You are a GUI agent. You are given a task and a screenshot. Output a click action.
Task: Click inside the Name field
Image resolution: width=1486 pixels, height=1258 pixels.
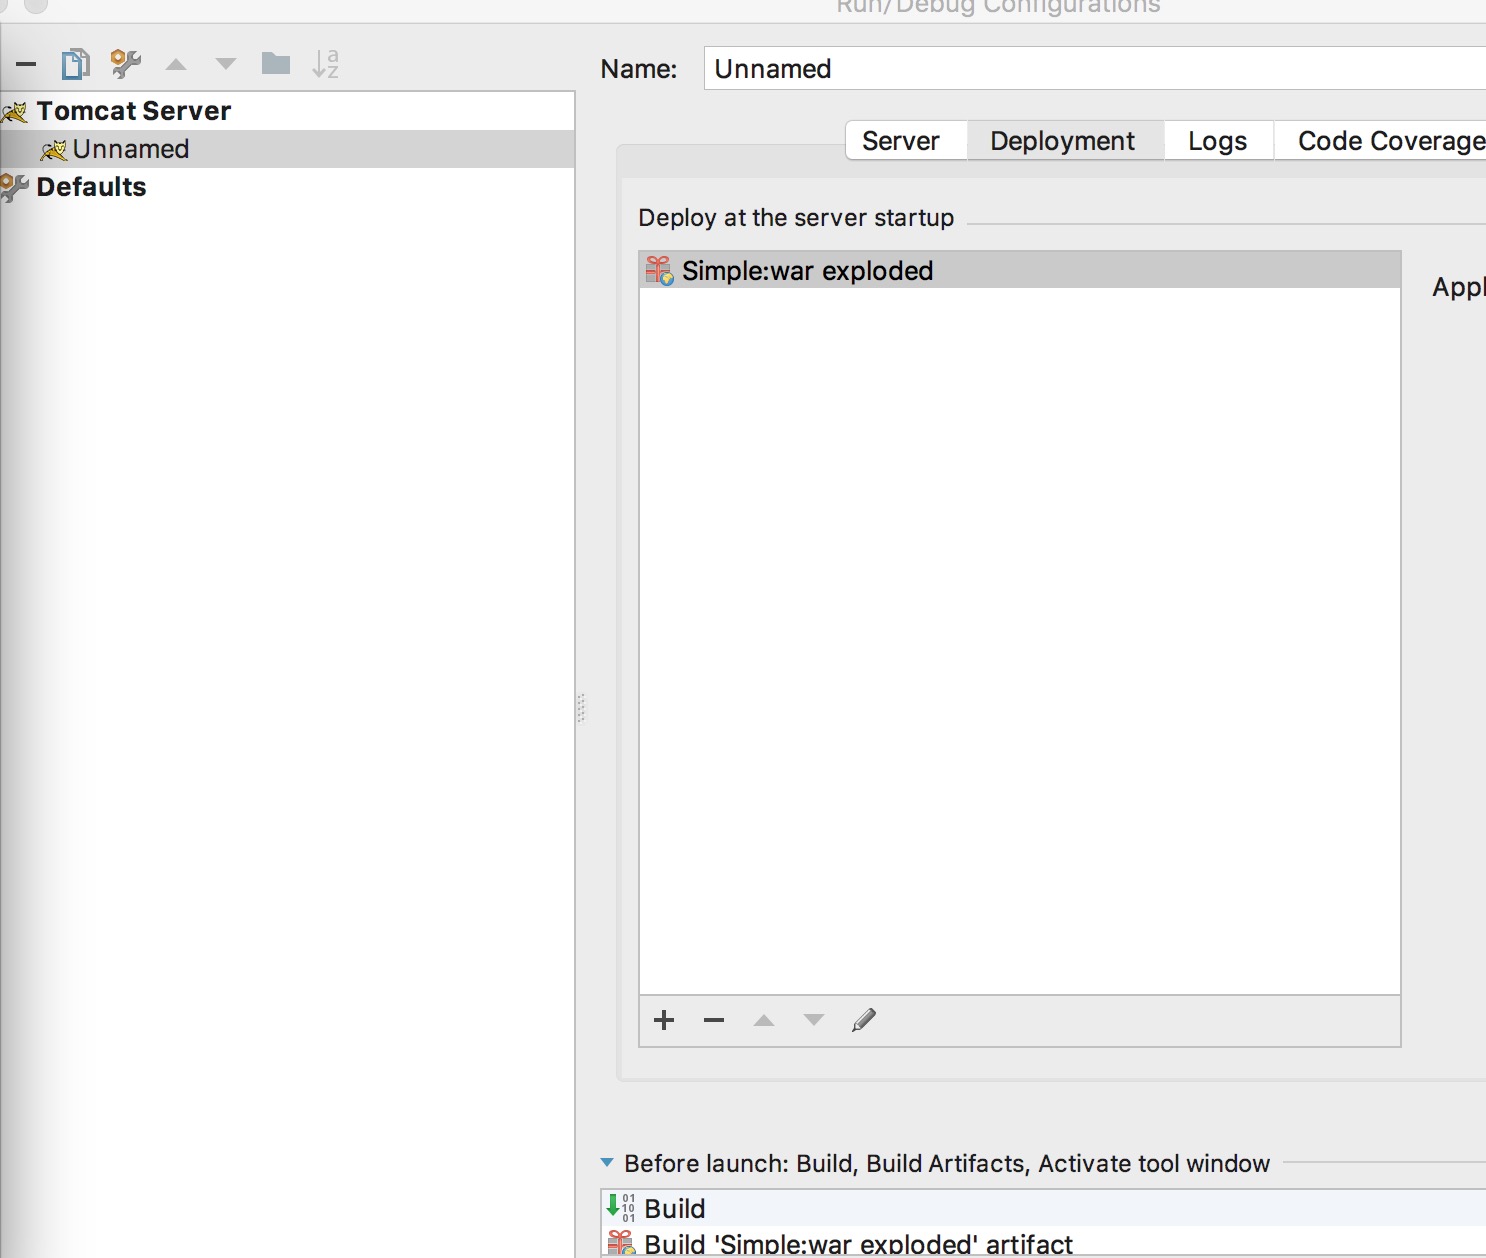coord(1000,68)
